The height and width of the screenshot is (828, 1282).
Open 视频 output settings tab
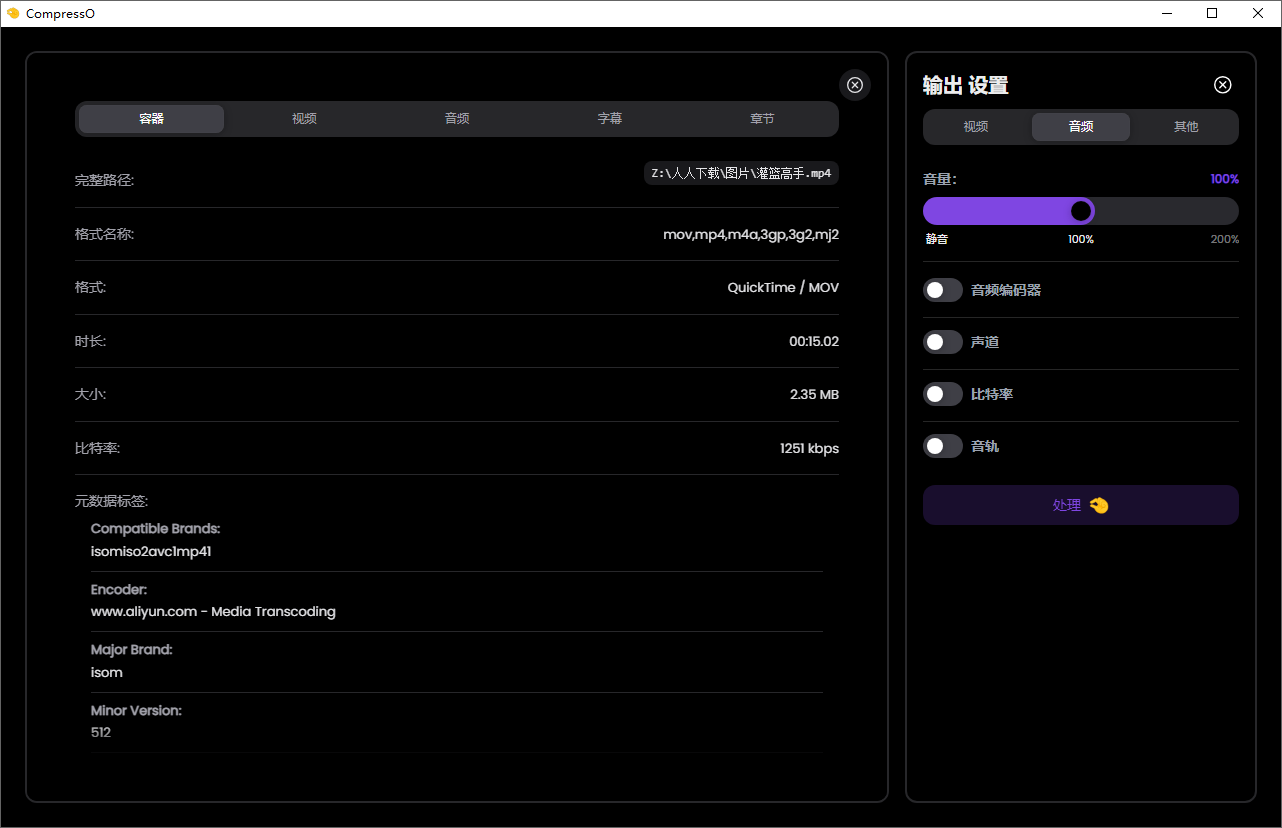click(976, 127)
